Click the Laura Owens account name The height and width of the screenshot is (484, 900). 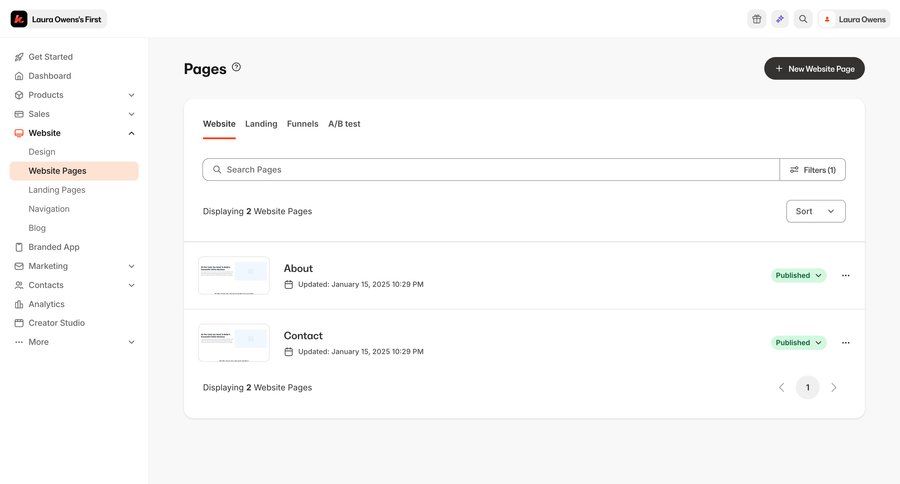click(862, 19)
